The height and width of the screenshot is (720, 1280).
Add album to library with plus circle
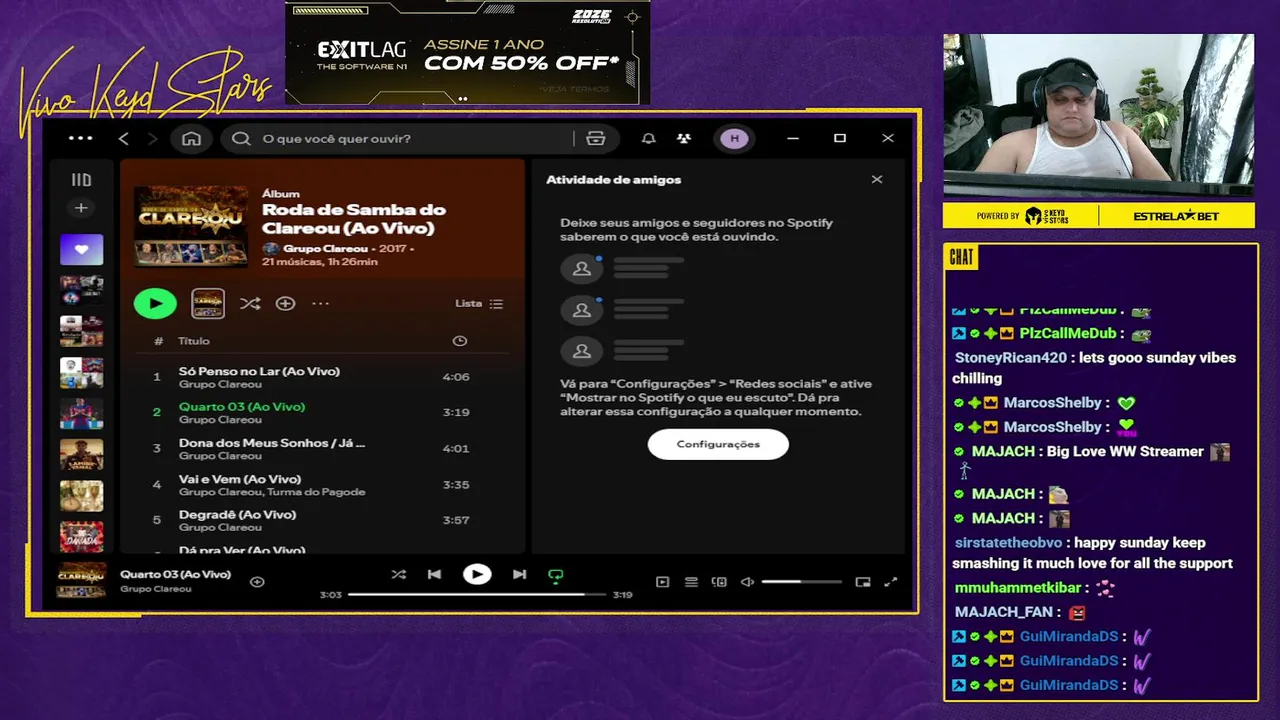point(285,303)
